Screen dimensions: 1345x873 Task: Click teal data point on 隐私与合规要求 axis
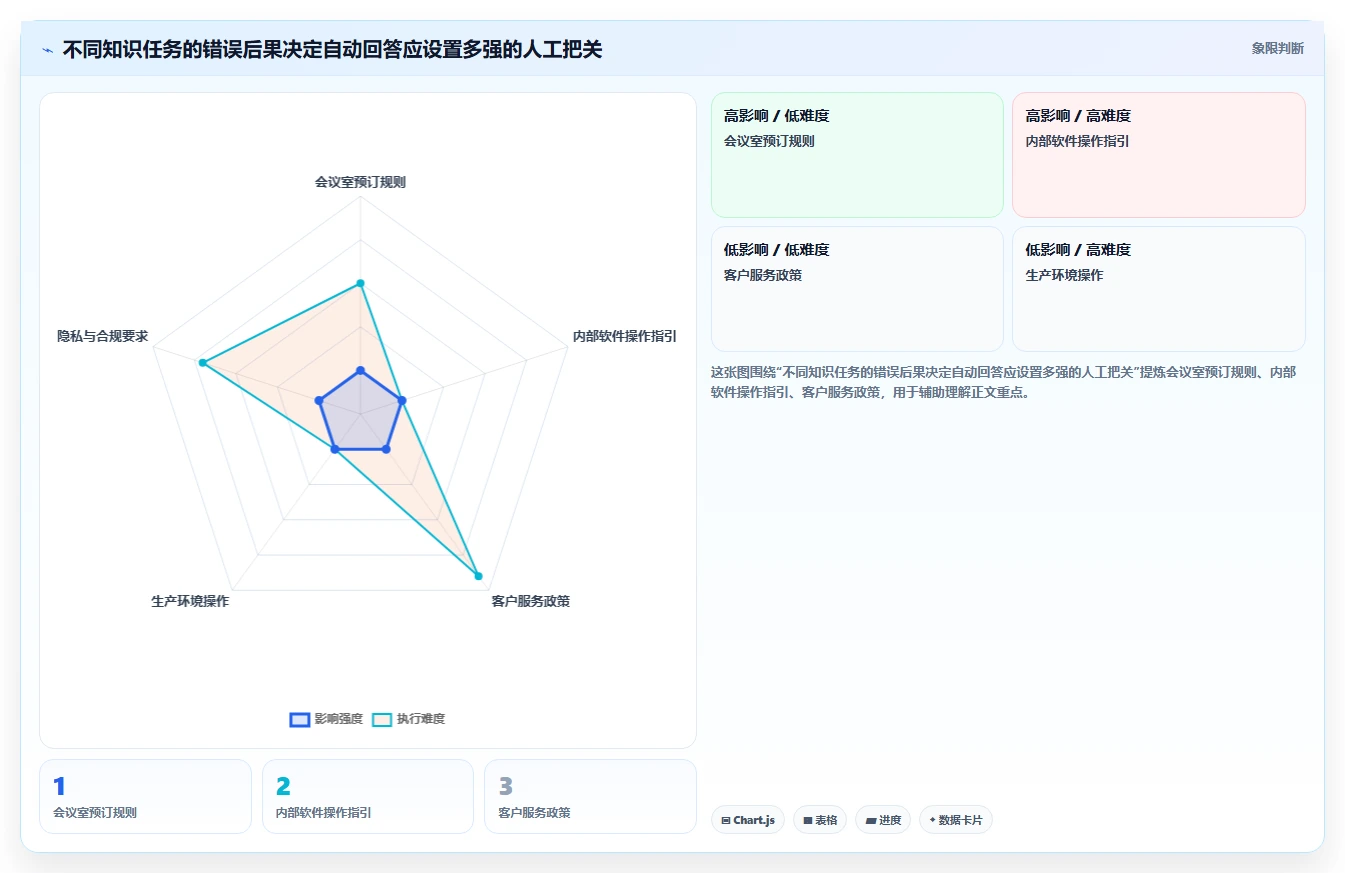pos(202,363)
